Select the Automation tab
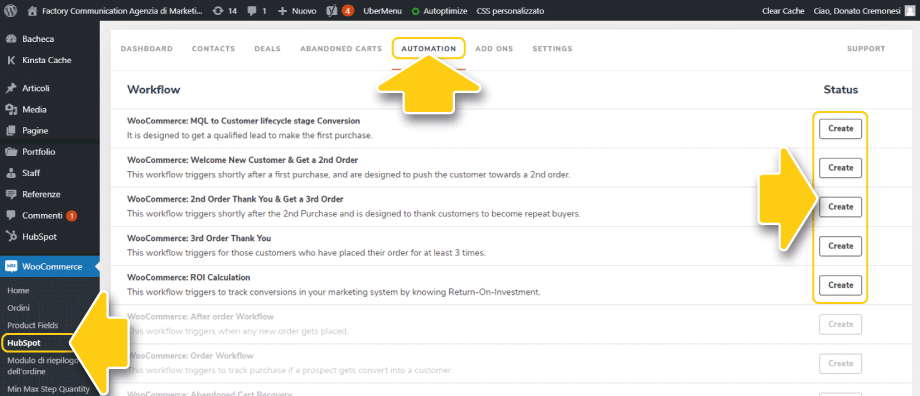The height and width of the screenshot is (396, 920). [x=429, y=49]
